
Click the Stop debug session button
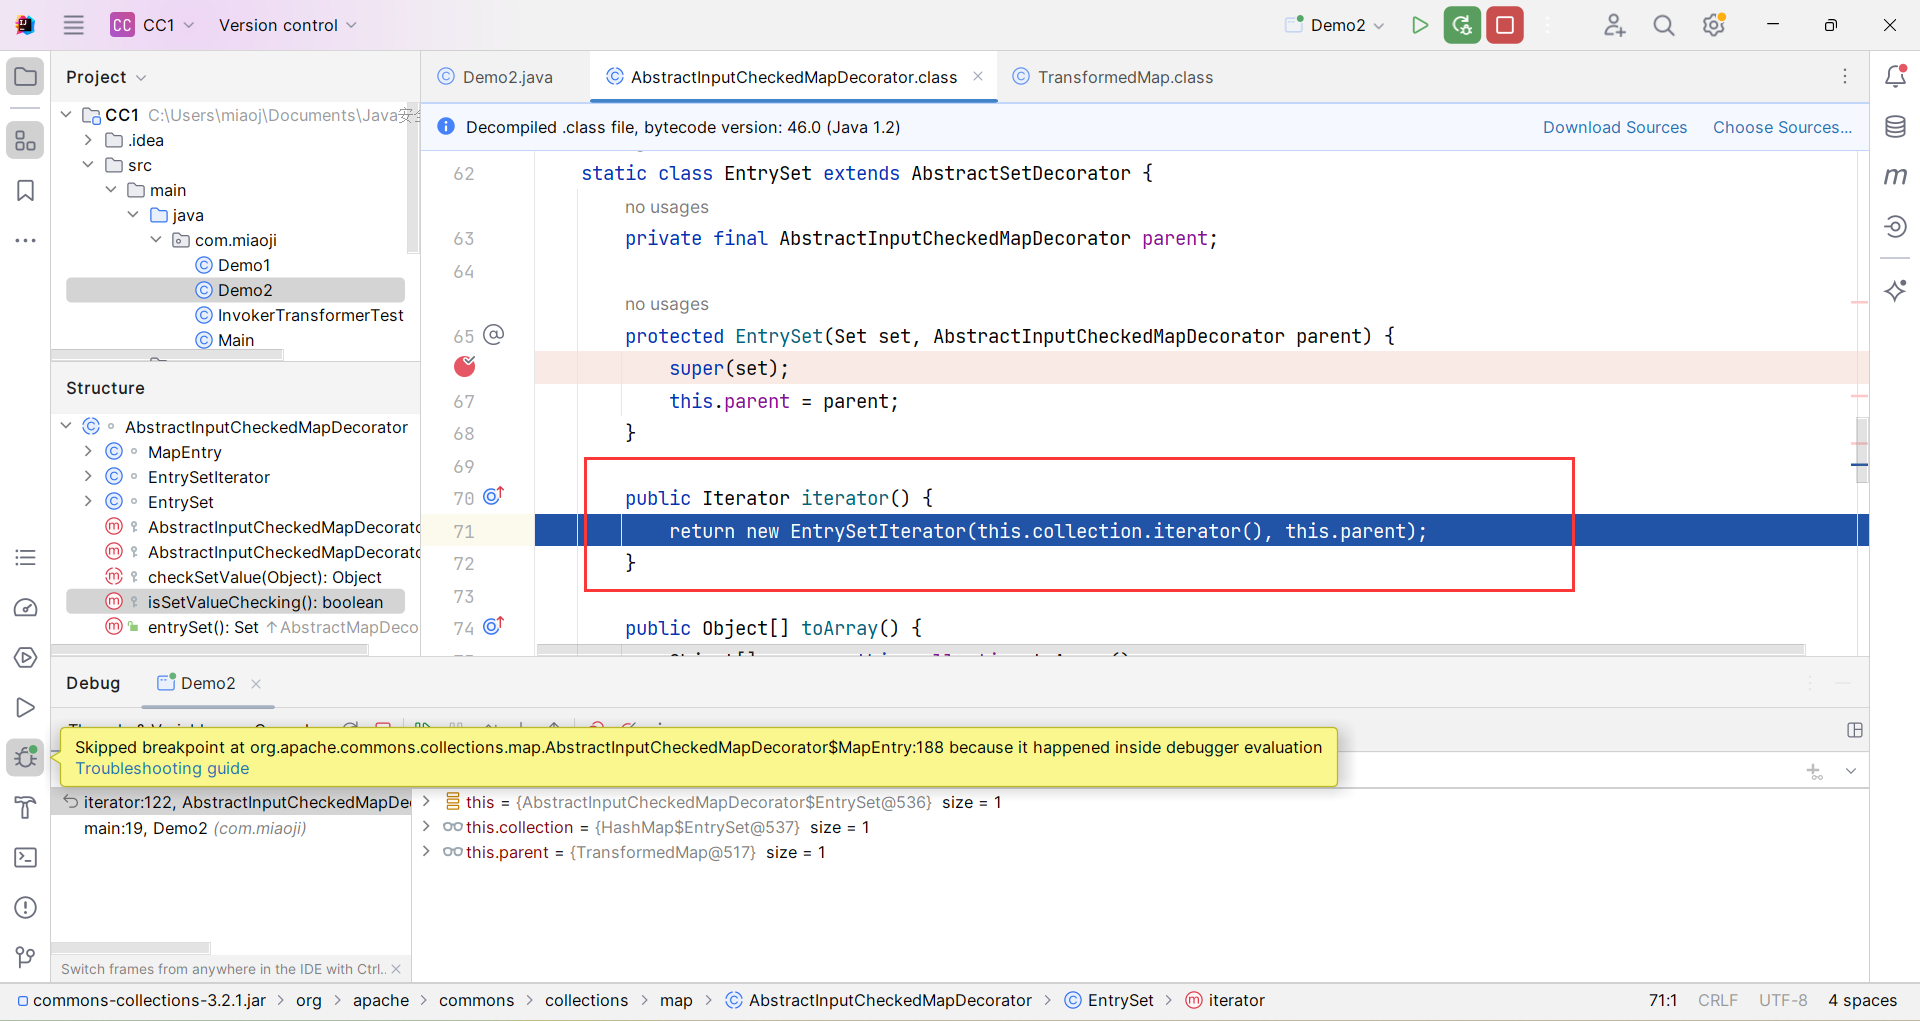click(x=1504, y=25)
